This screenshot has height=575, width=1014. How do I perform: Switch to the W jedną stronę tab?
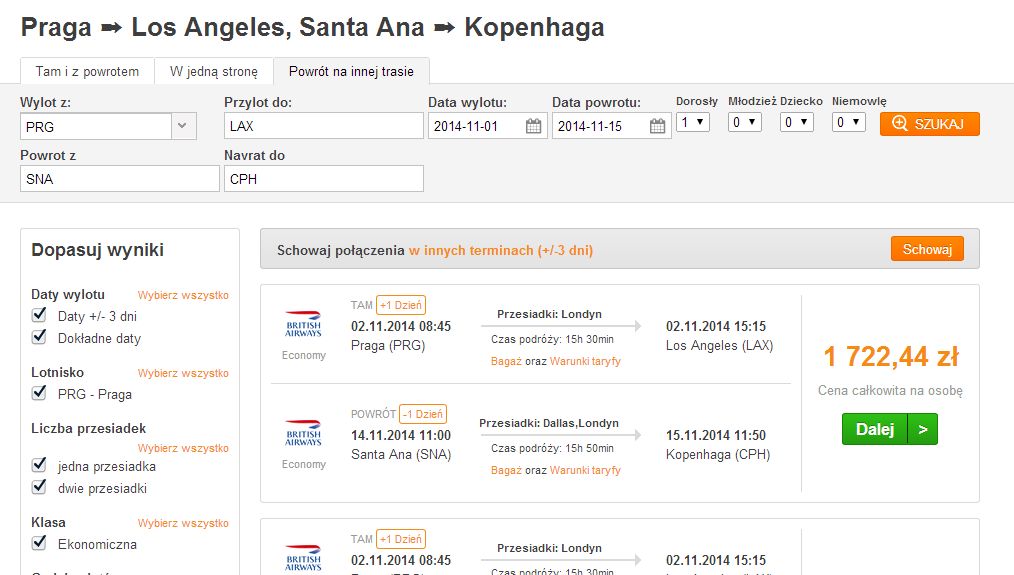point(214,71)
